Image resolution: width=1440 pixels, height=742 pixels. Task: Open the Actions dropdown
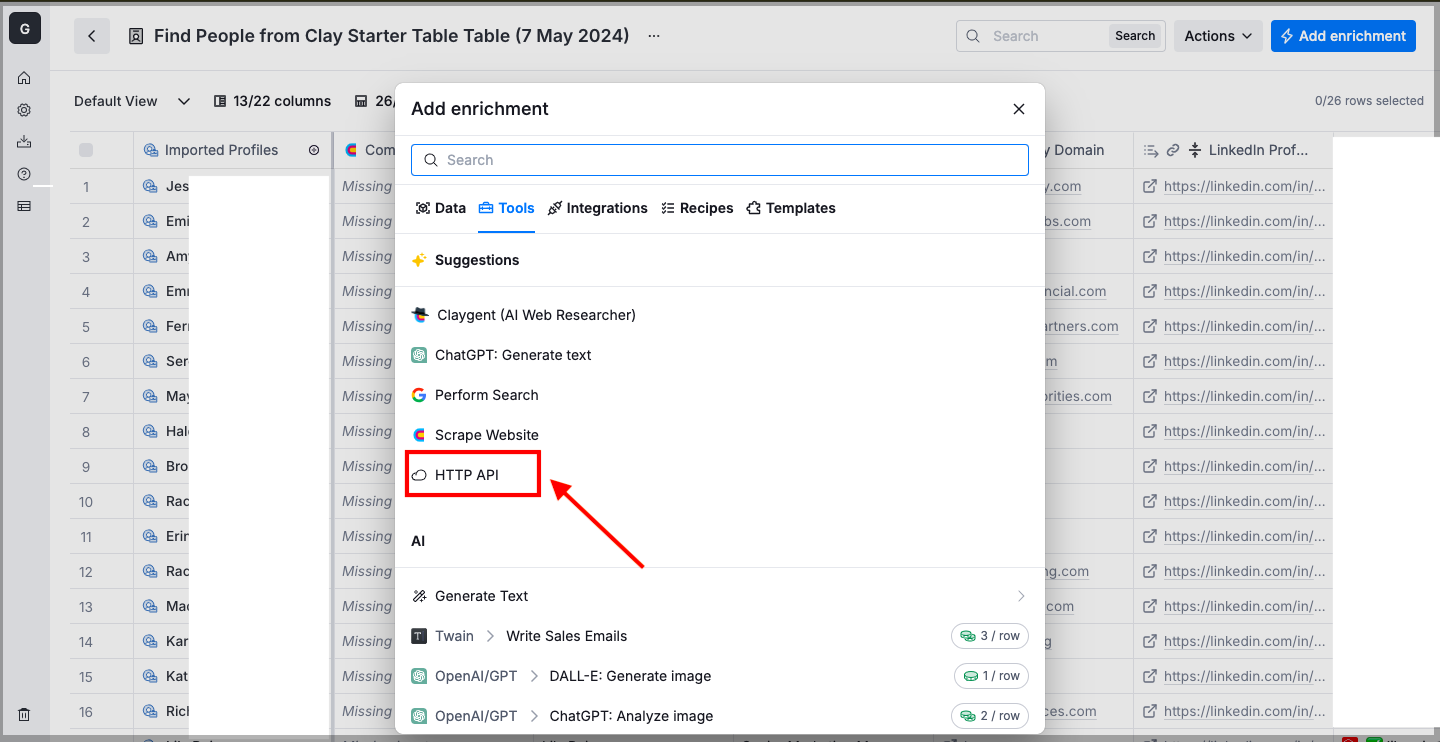1217,36
